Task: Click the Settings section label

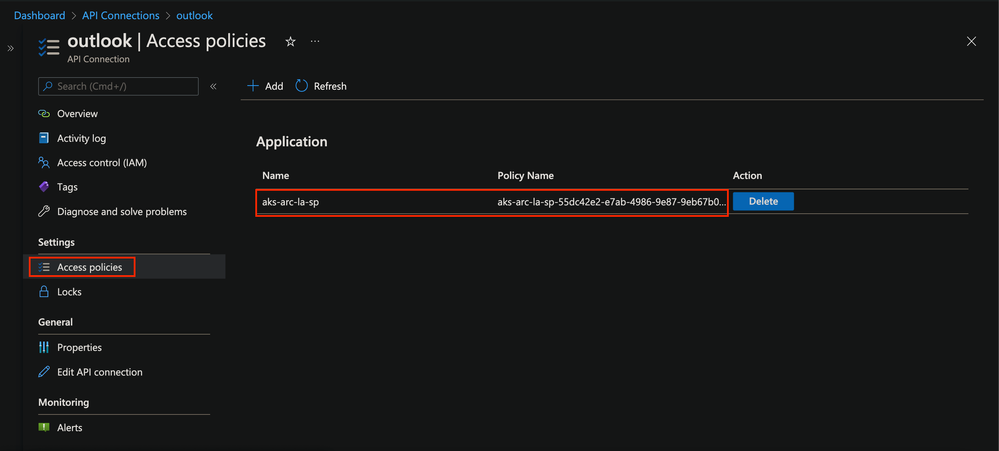Action: (x=56, y=242)
